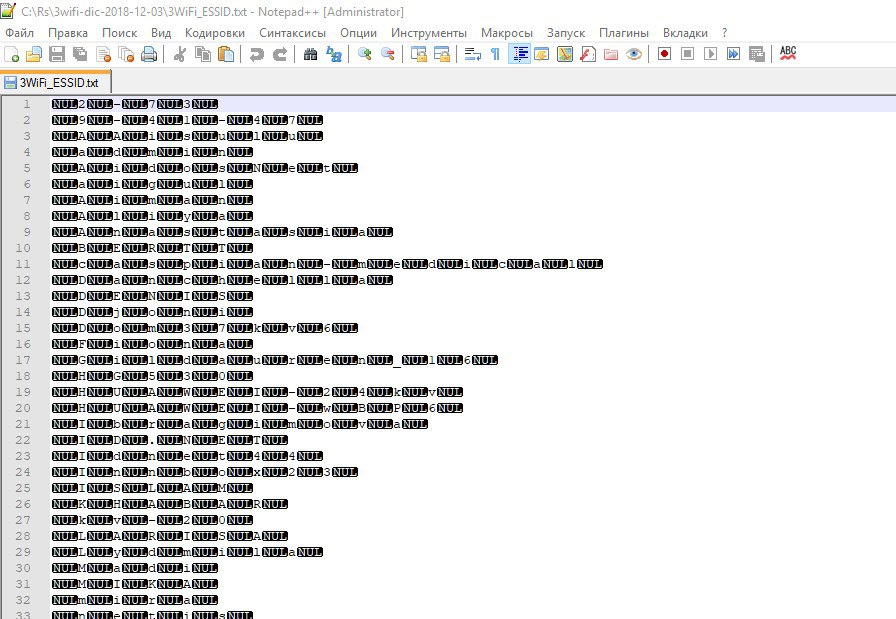Zoom out of the text
This screenshot has height=619, width=896.
pos(388,54)
